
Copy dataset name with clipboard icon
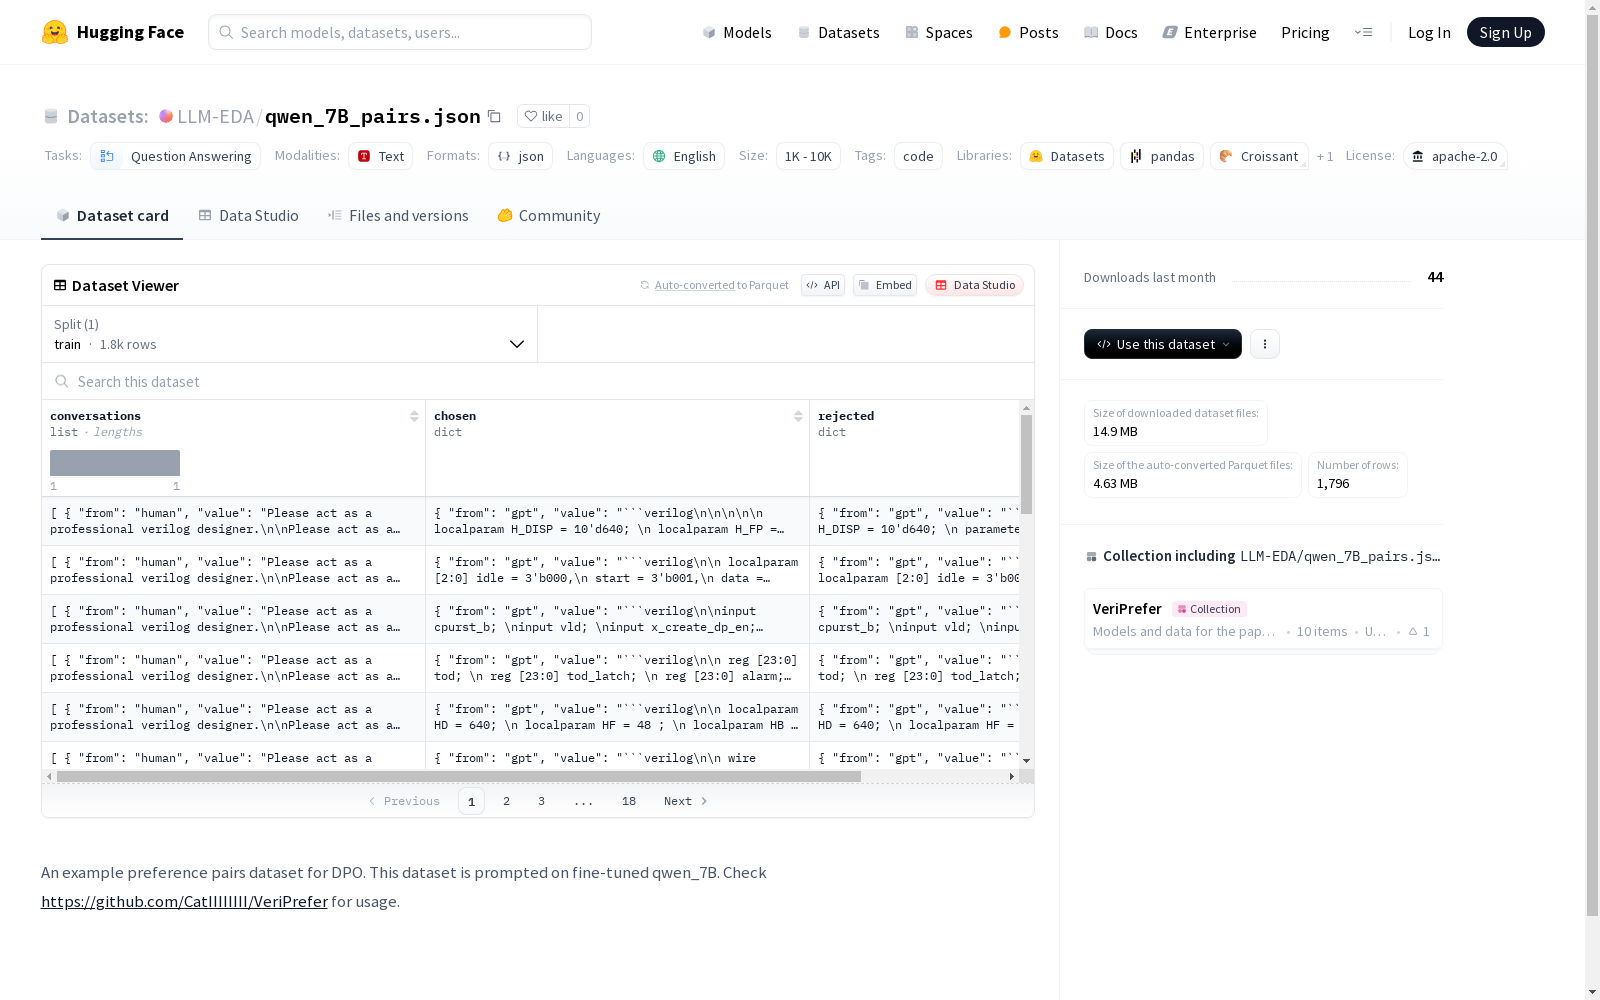494,116
